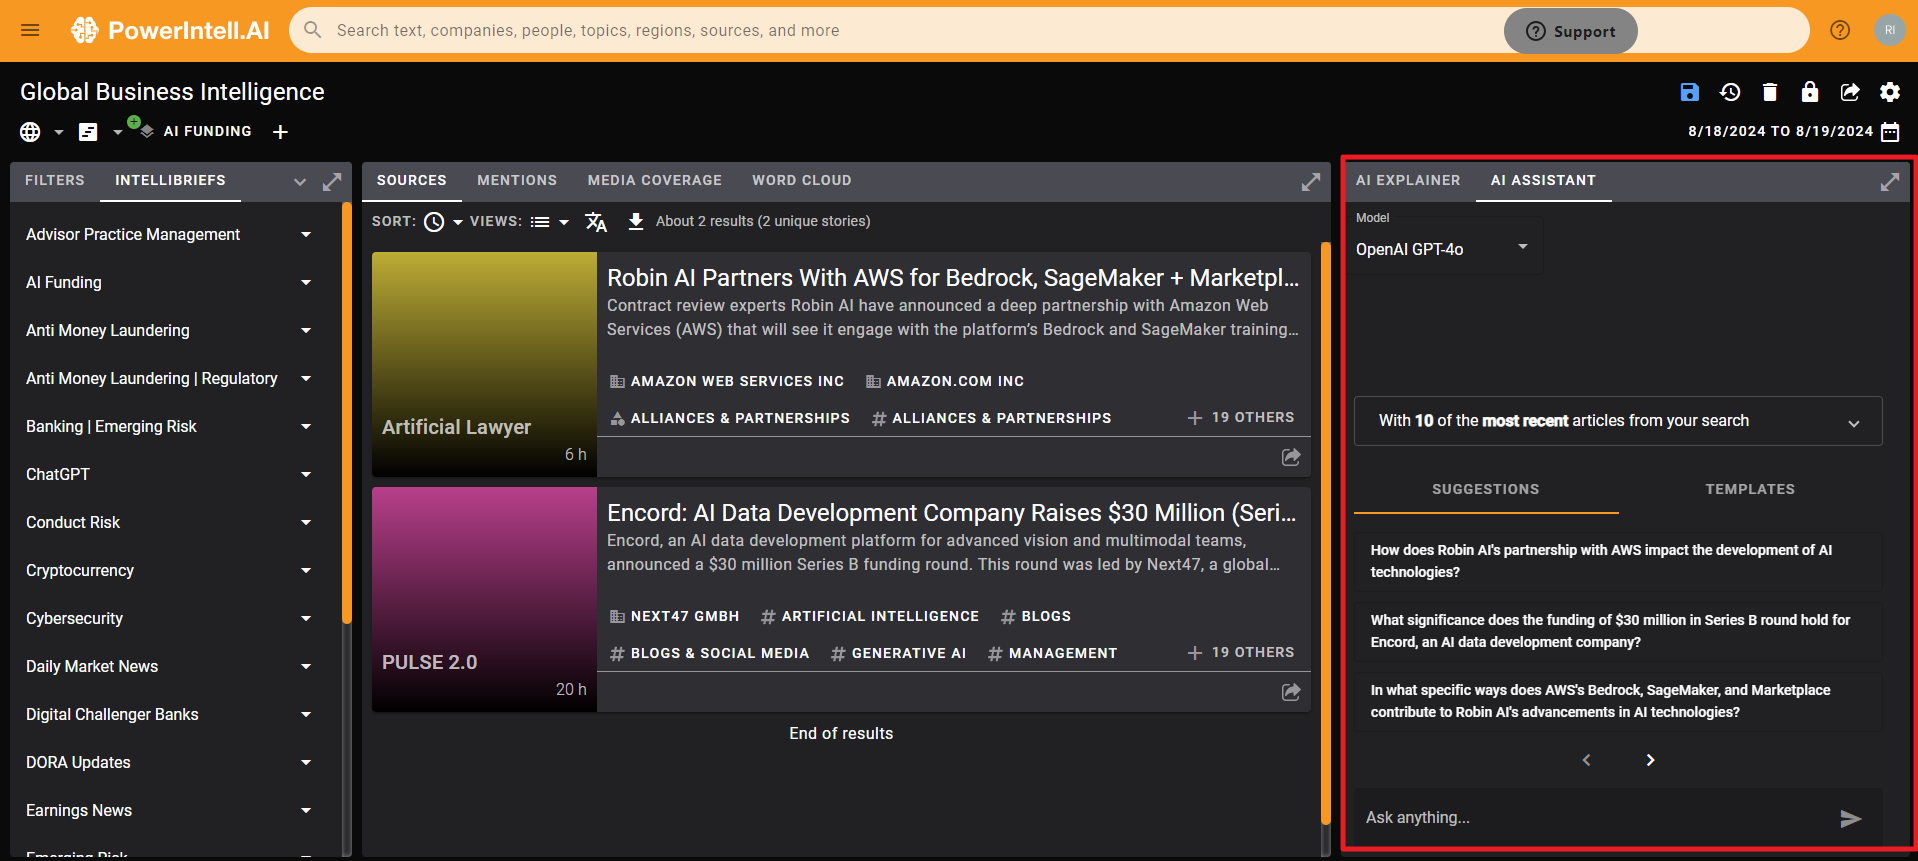Open the sort clock dropdown
The image size is (1918, 861).
[443, 222]
